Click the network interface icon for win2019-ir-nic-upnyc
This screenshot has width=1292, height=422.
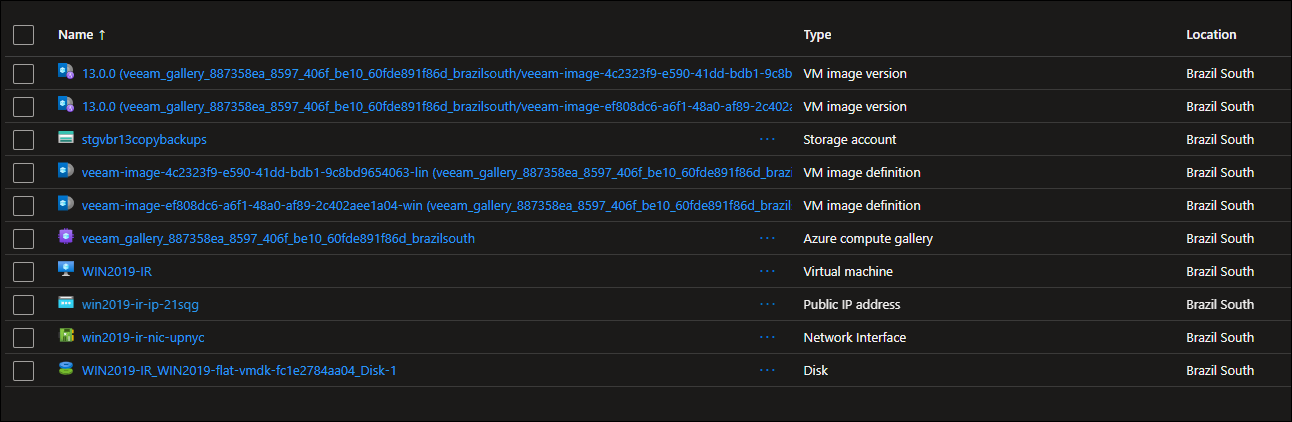click(x=66, y=337)
